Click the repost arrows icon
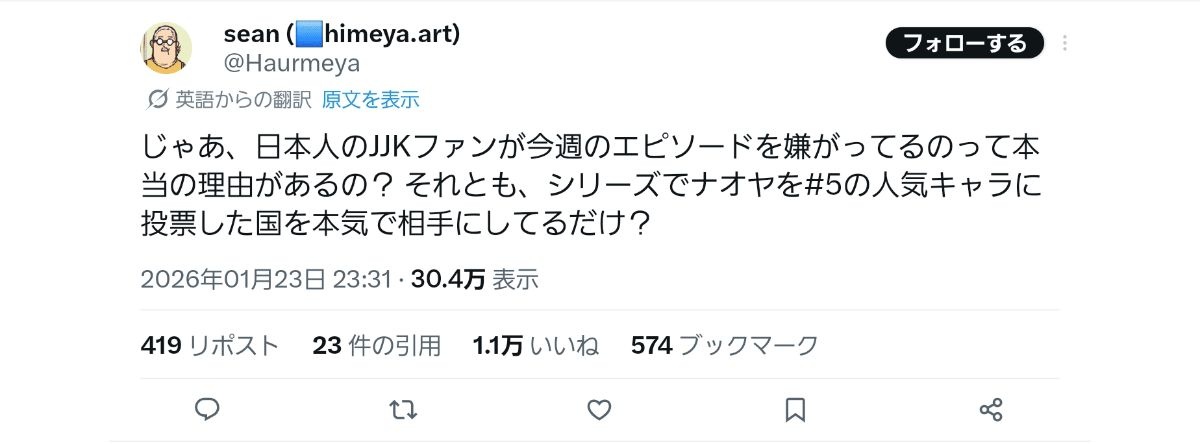 tap(403, 409)
